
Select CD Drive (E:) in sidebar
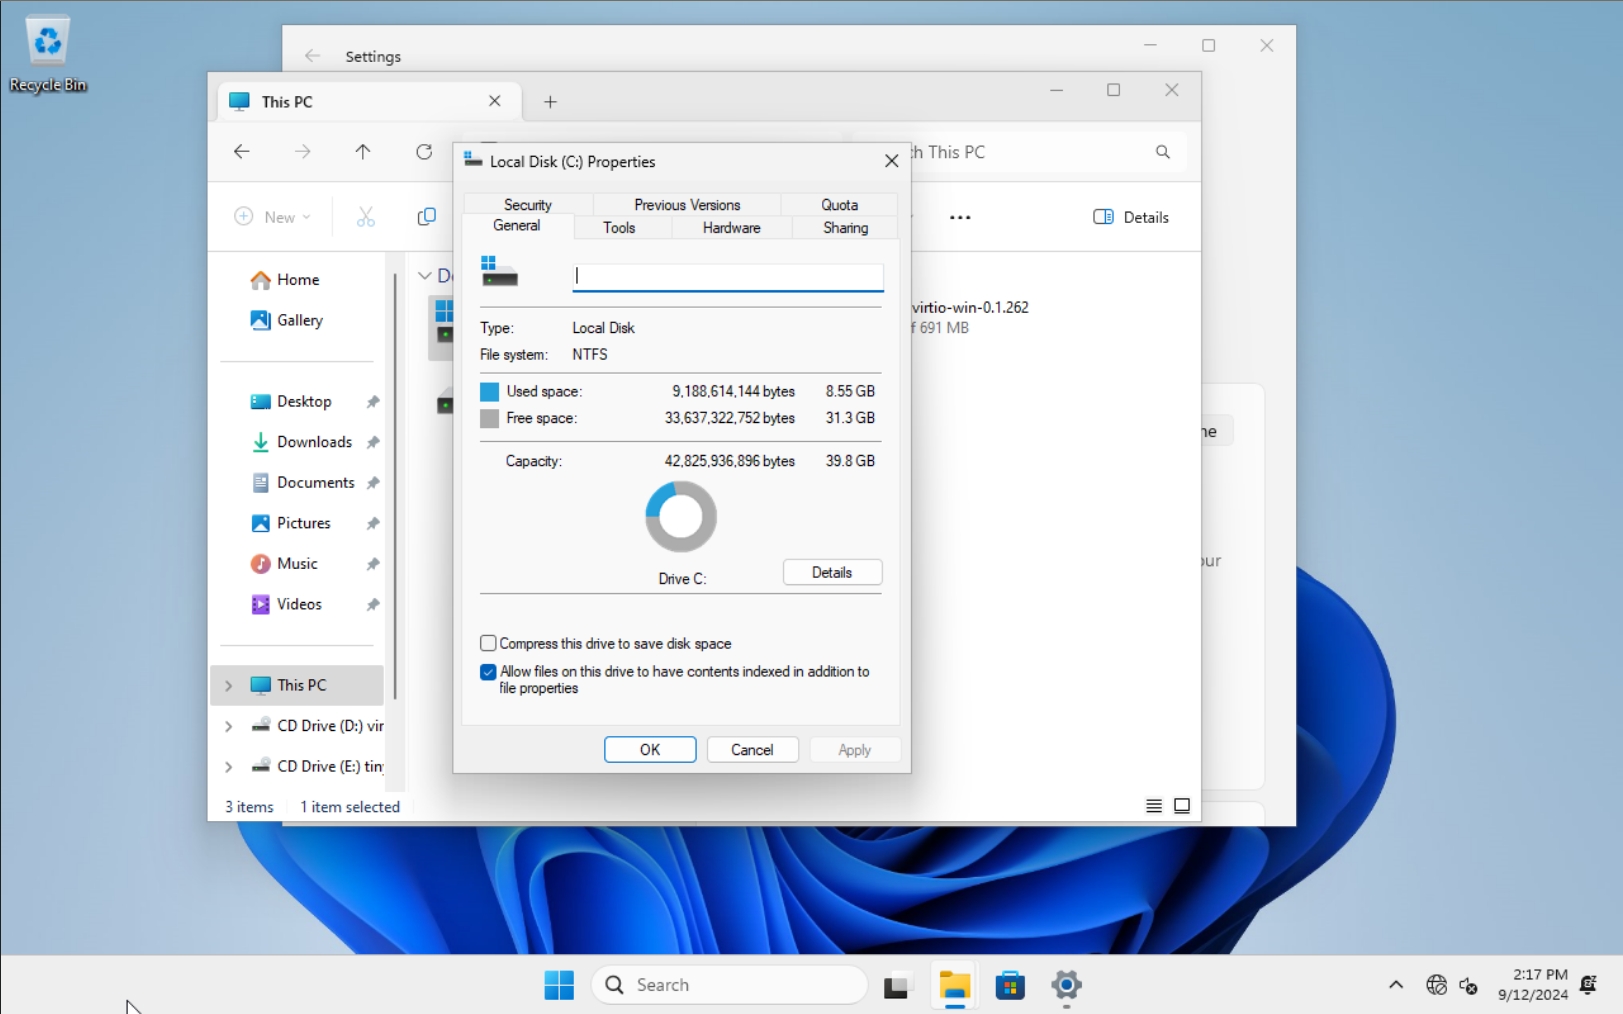[317, 766]
